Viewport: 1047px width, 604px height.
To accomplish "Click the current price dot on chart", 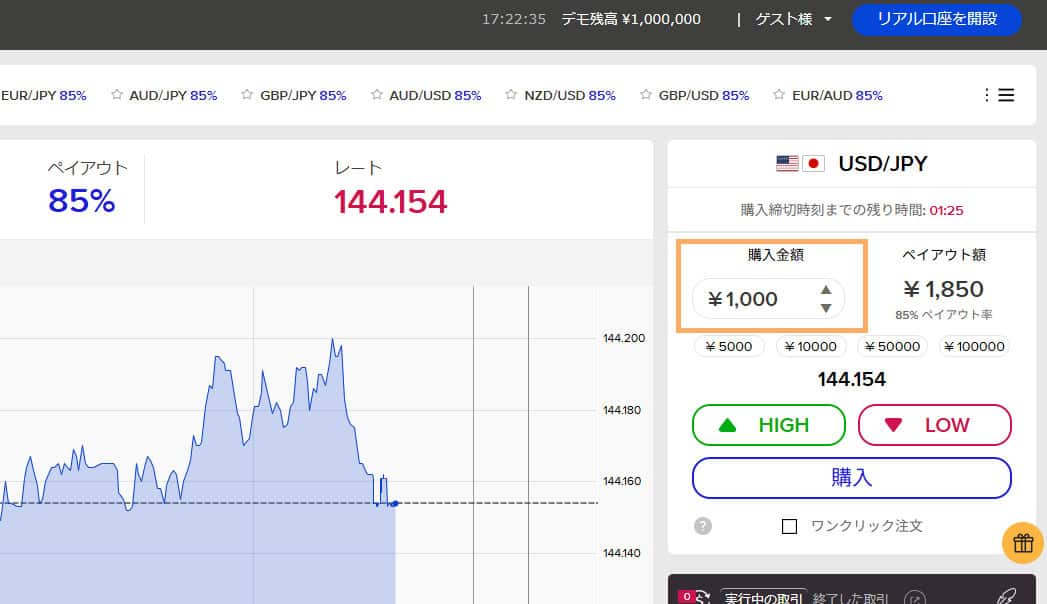I will click(x=395, y=504).
